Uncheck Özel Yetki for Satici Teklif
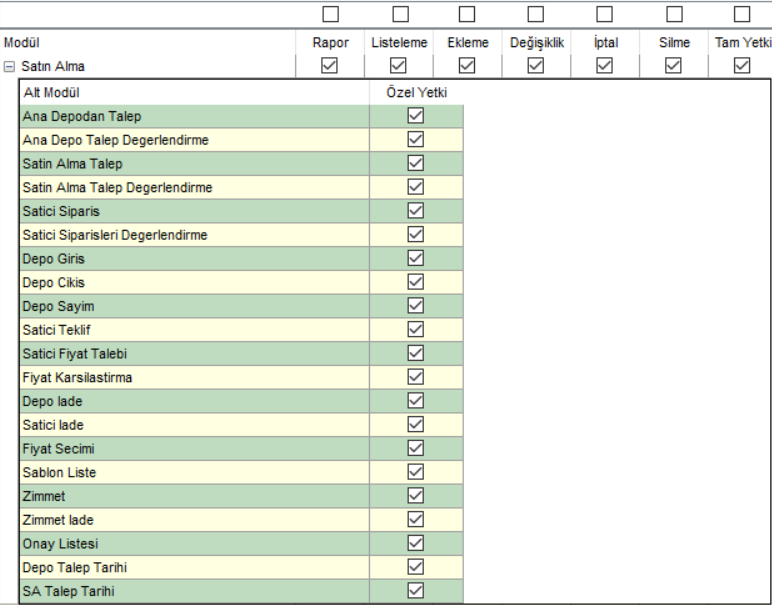This screenshot has width=772, height=605. [416, 329]
